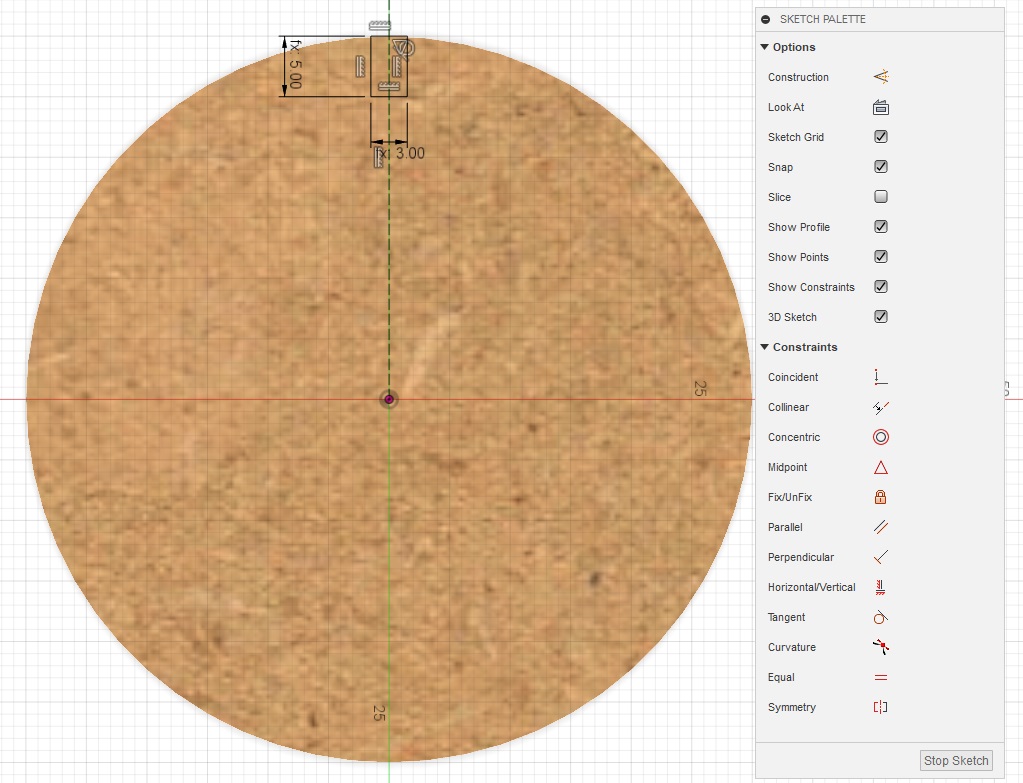Select the Equal constraint icon
This screenshot has width=1023, height=783.
pyautogui.click(x=881, y=677)
